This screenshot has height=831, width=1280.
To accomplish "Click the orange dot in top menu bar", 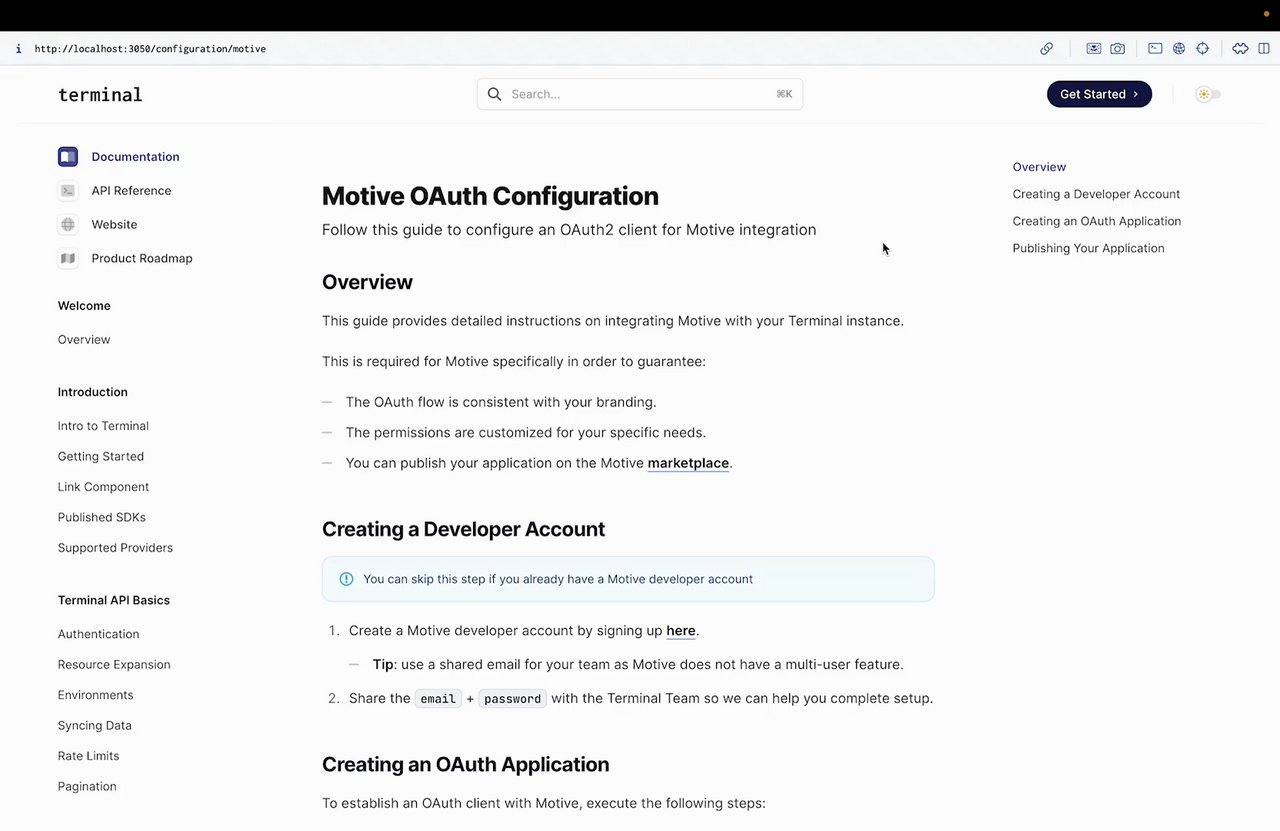I will tap(1266, 14).
